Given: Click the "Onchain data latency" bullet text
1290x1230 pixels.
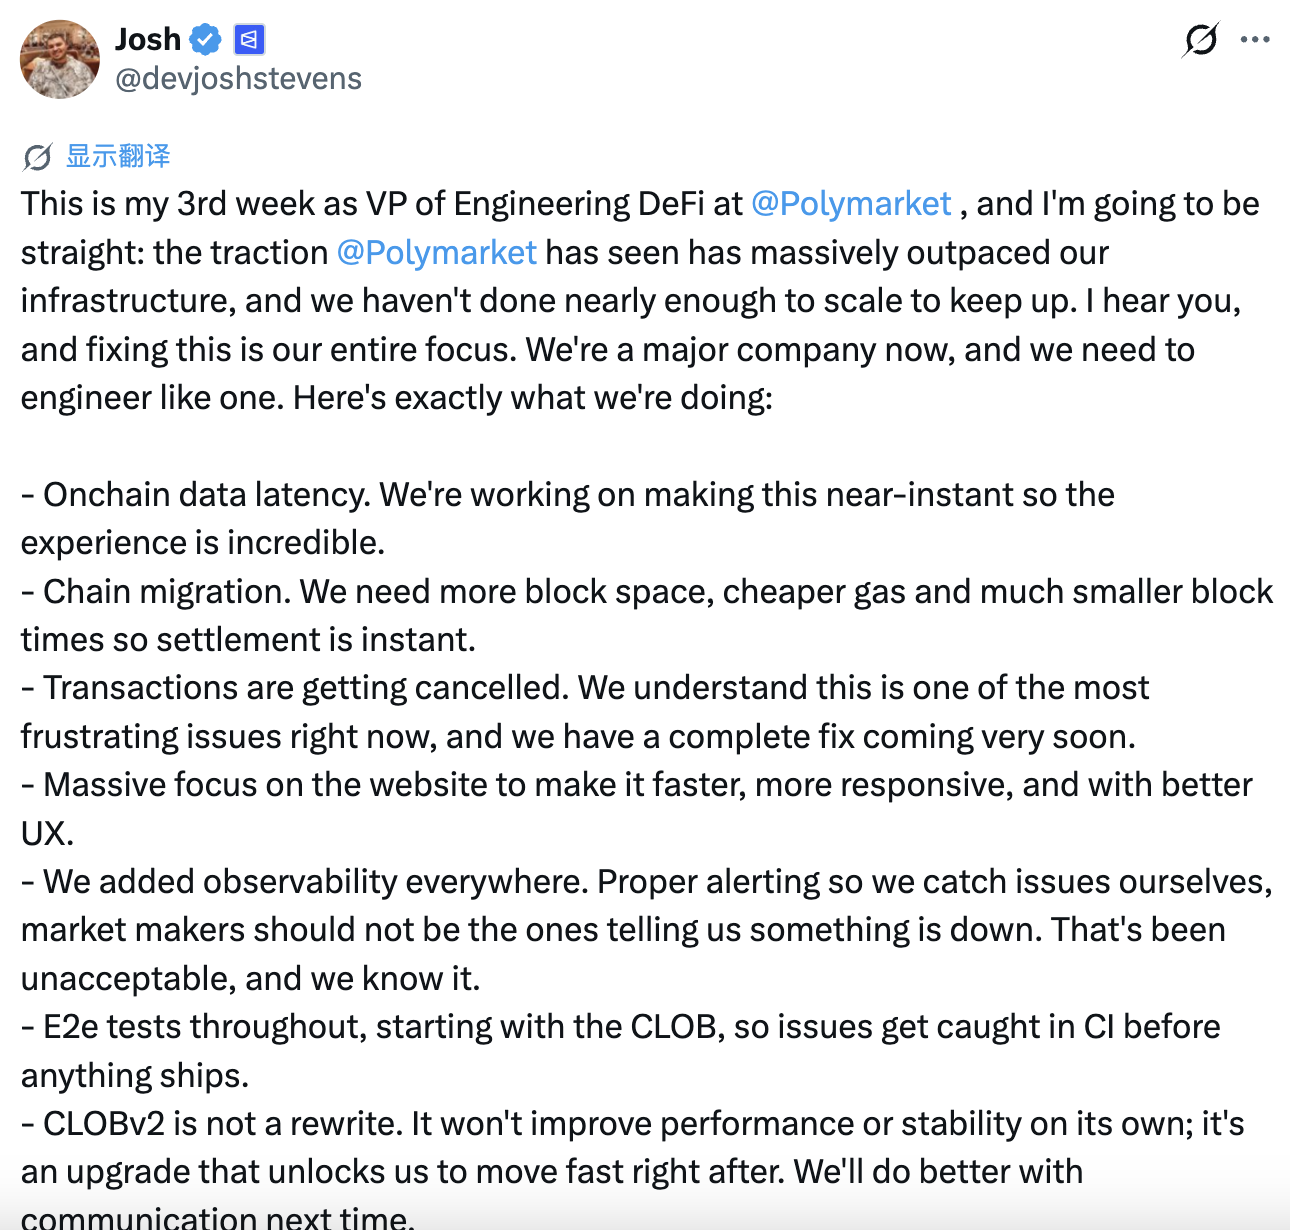Looking at the screenshot, I should (x=200, y=495).
